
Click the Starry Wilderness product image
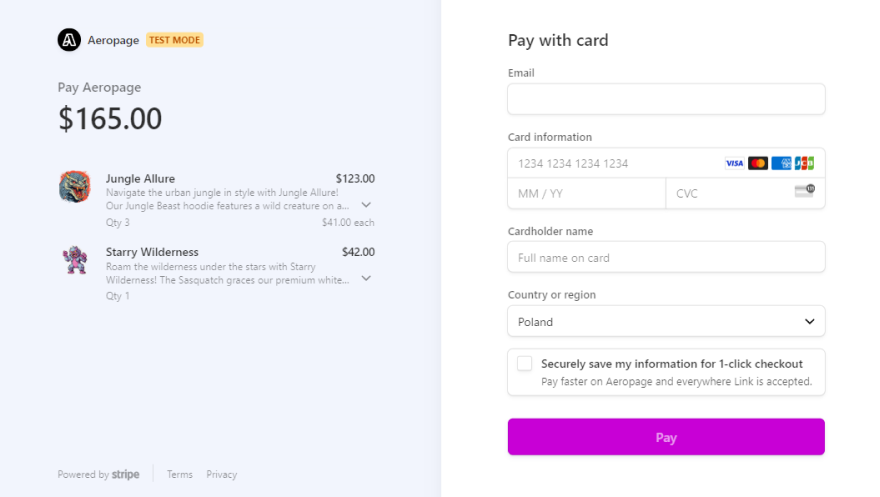coord(75,260)
